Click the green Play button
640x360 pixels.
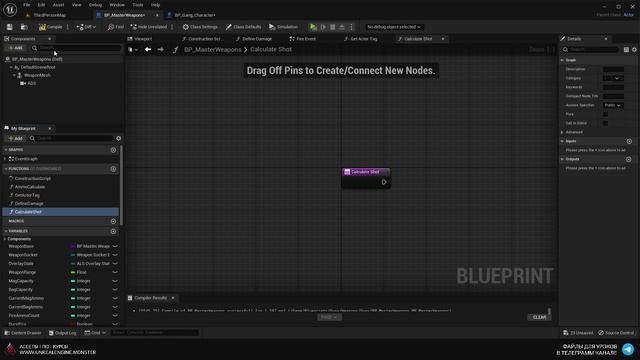[313, 27]
